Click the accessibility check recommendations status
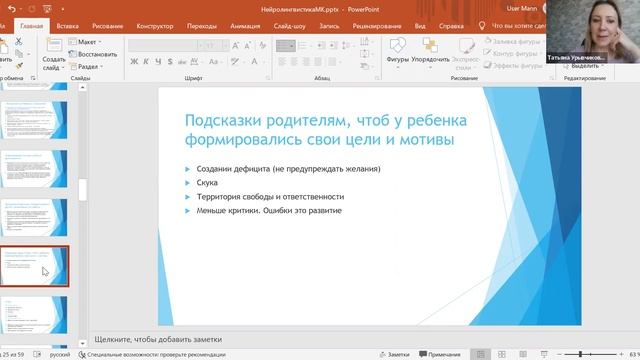Screen dimensions: 640x360 152,355
